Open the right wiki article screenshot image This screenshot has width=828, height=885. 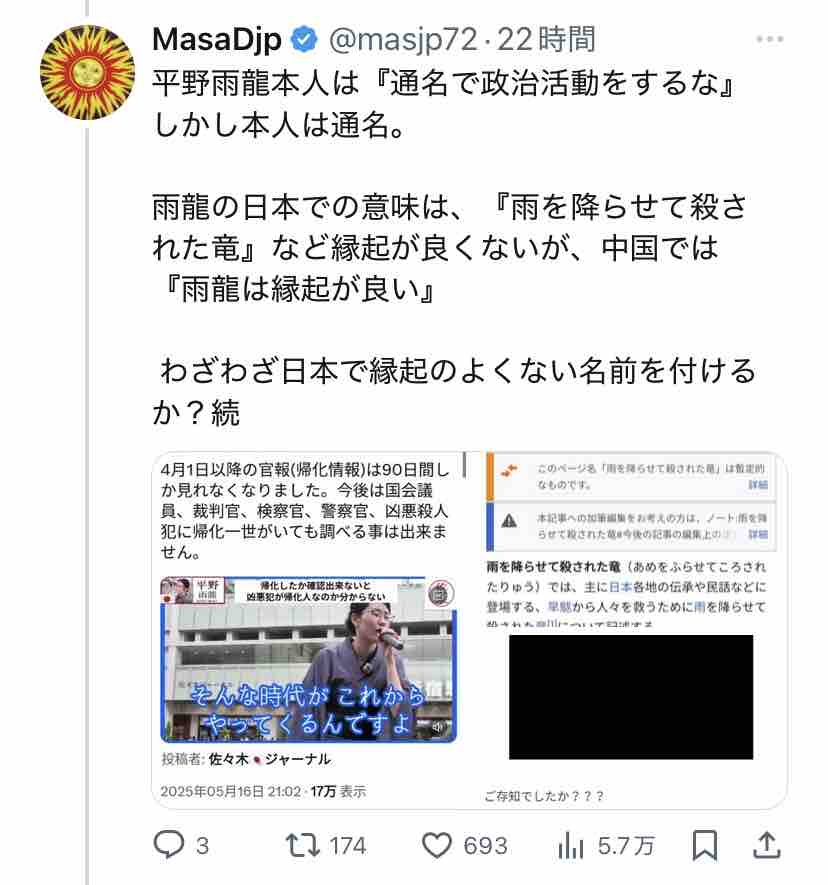tap(631, 630)
